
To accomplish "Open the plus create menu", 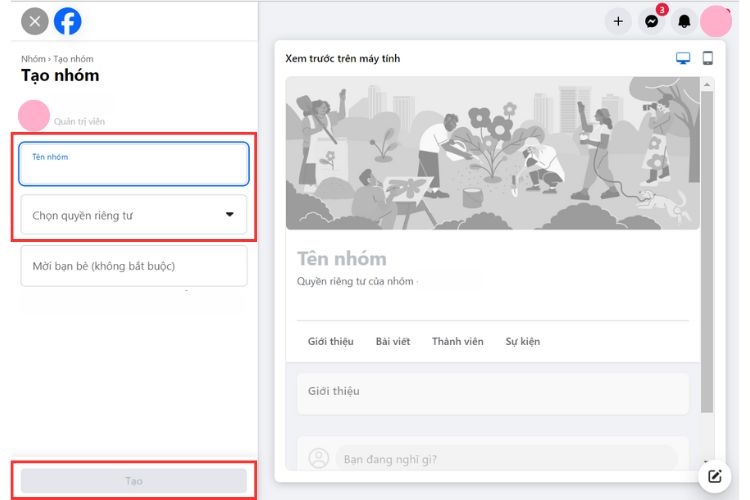I will pos(618,22).
